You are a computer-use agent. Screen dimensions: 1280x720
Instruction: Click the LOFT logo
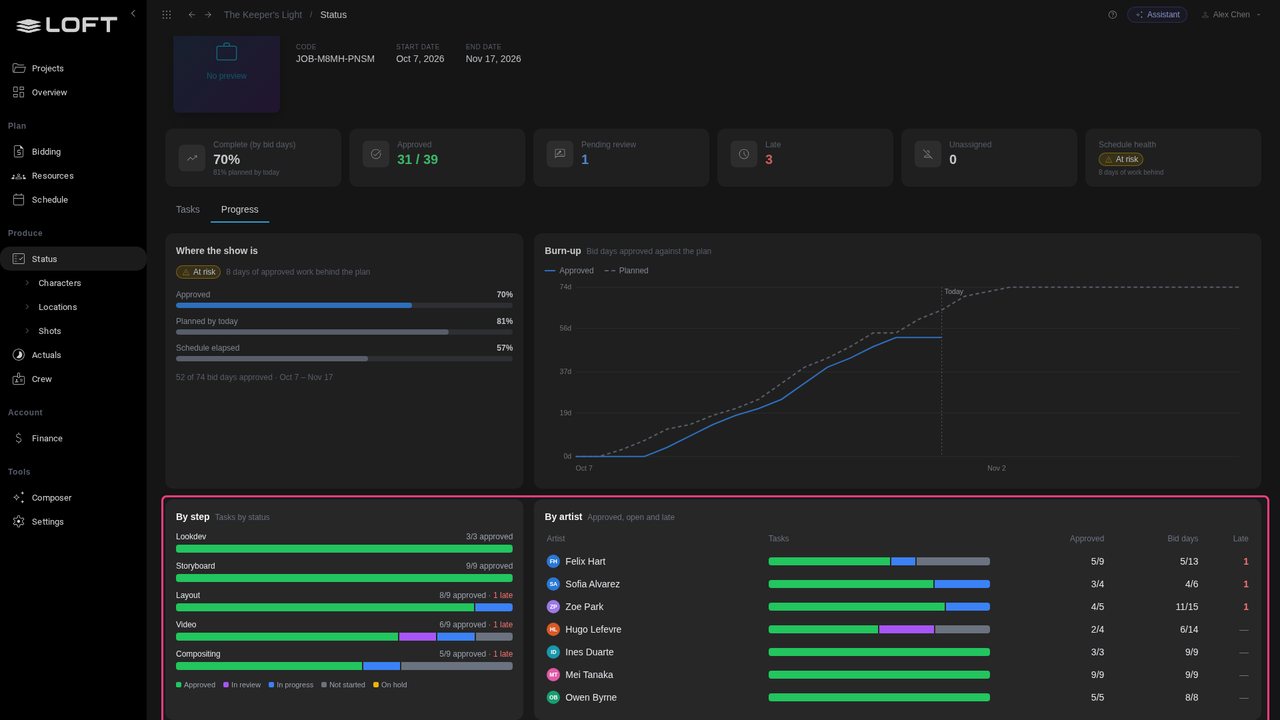pos(67,25)
